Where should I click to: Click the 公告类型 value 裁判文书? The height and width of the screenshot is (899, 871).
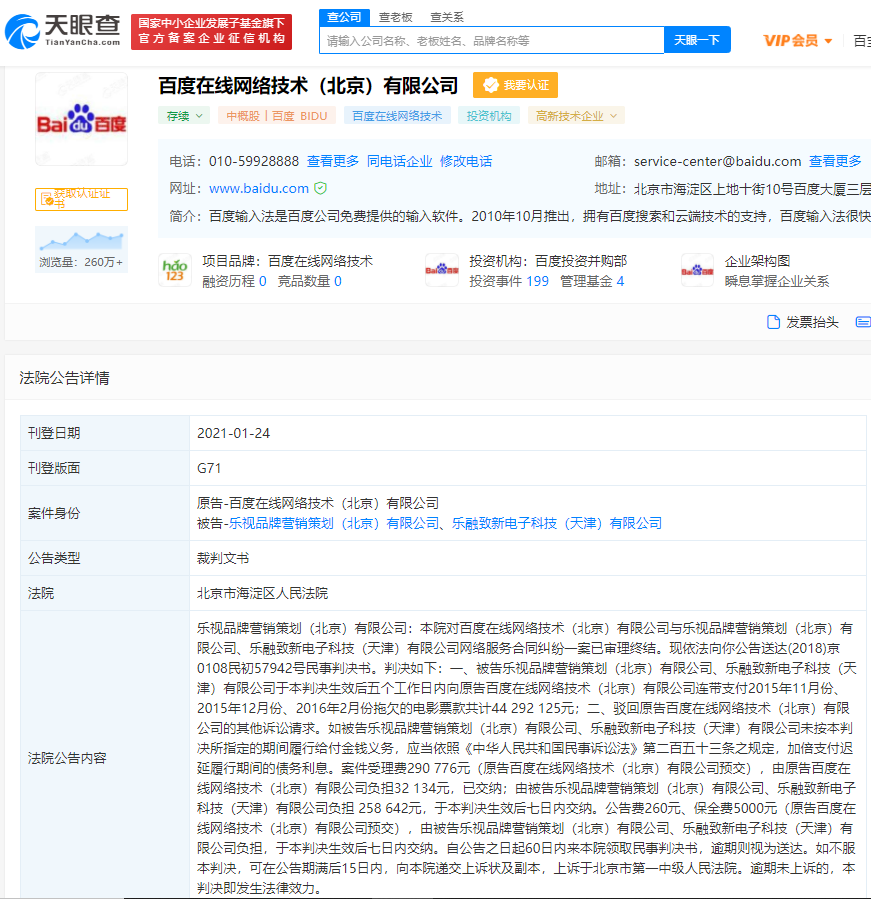pos(223,558)
